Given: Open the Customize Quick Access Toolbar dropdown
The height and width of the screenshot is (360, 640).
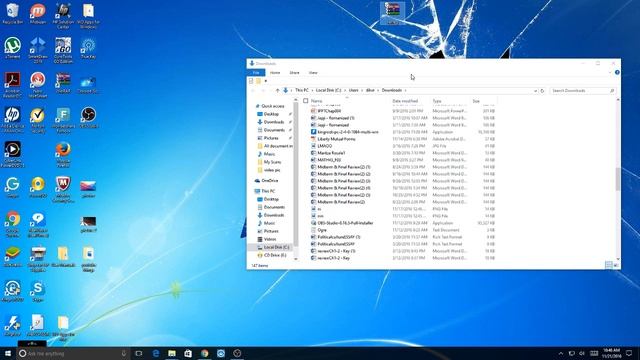Looking at the screenshot, I should tap(266, 81).
